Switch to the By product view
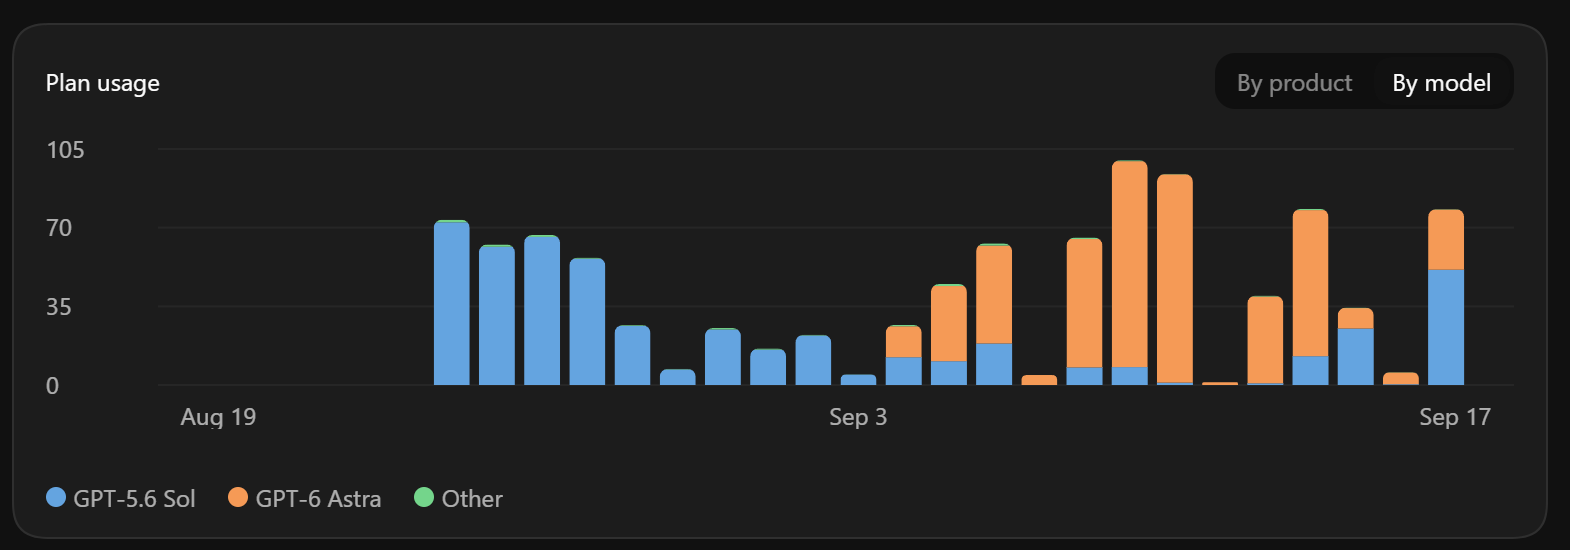 coord(1294,83)
